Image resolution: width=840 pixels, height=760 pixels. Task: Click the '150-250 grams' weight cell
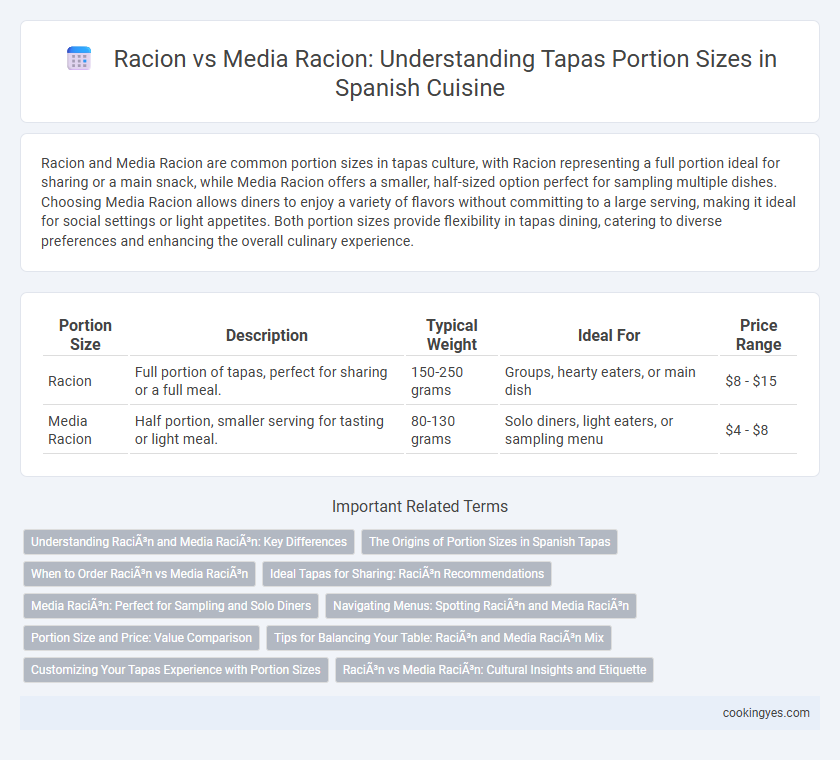click(x=452, y=381)
